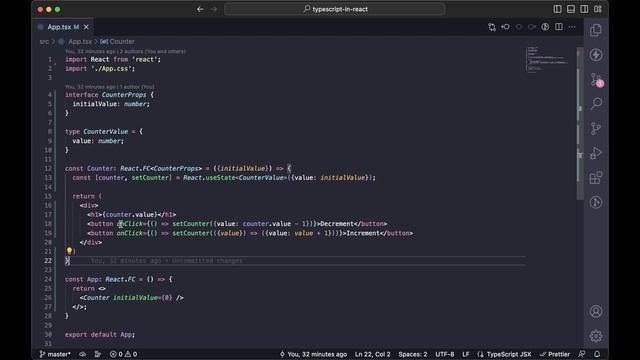Change indentation via Spaces: 2
The width and height of the screenshot is (640, 360).
pyautogui.click(x=413, y=354)
